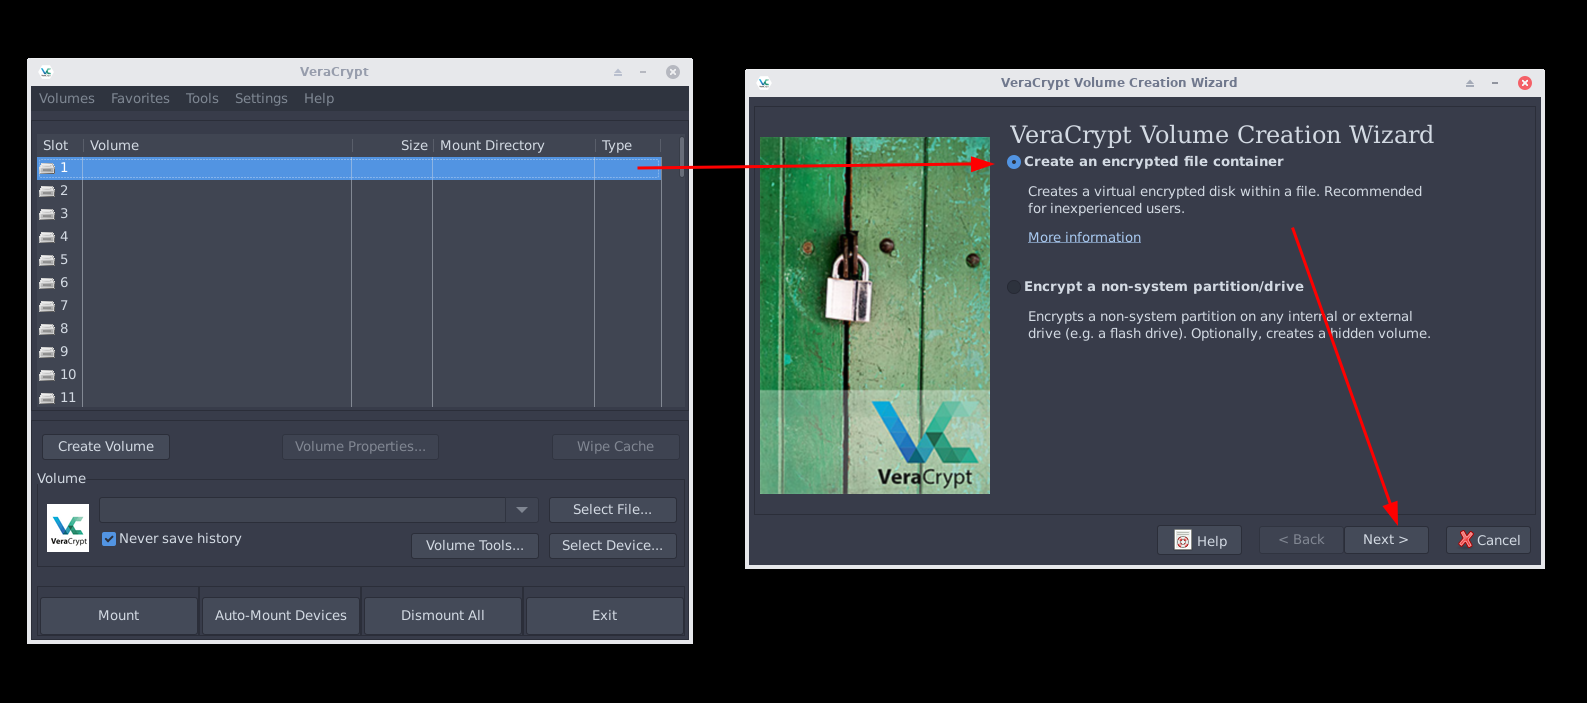1587x703 pixels.
Task: Click the Dismount All button
Action: pyautogui.click(x=443, y=616)
